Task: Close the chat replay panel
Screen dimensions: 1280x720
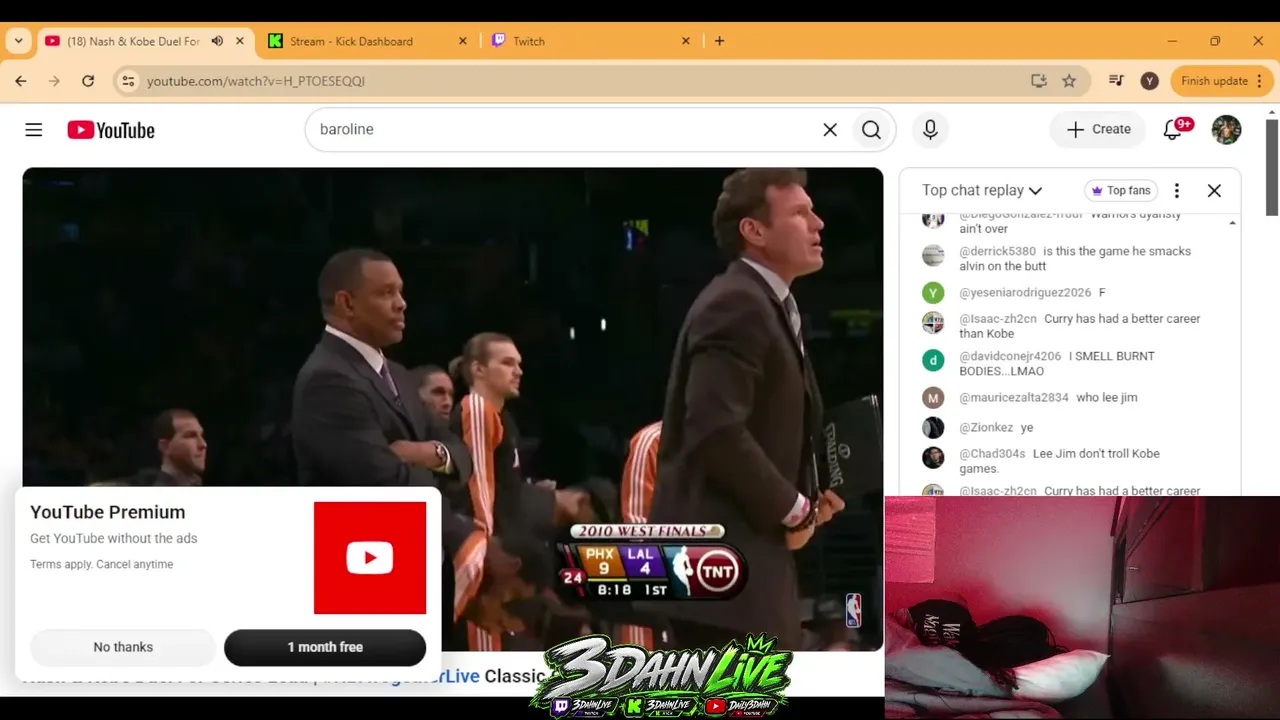Action: pyautogui.click(x=1214, y=190)
